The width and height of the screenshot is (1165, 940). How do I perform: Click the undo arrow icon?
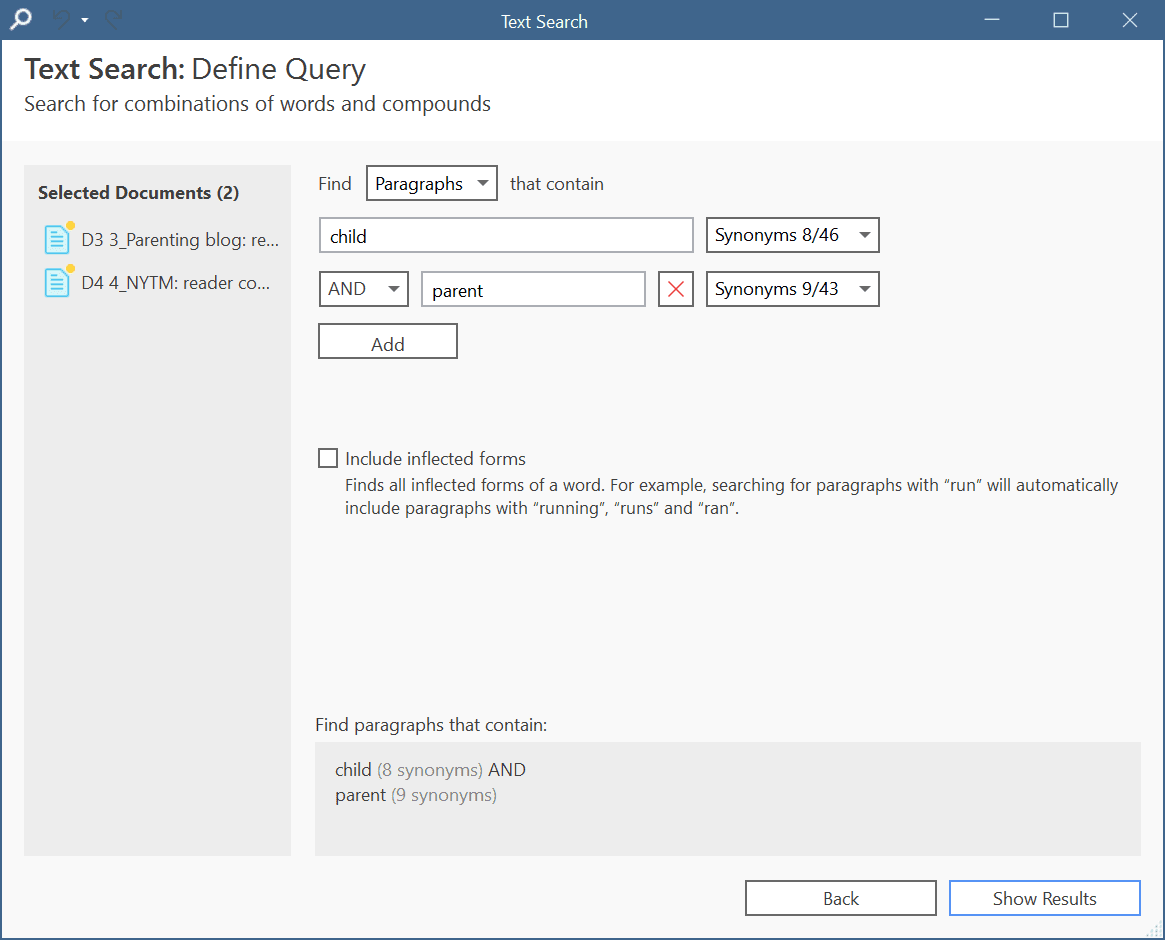tap(62, 20)
